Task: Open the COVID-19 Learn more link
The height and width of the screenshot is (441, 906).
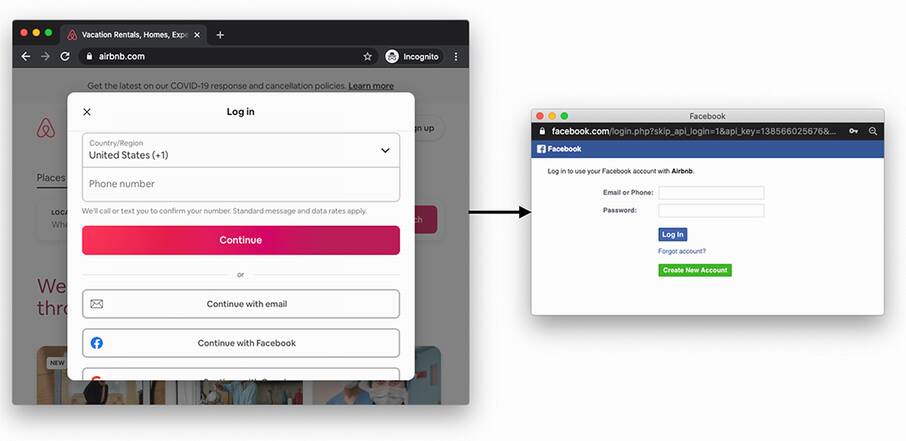Action: pyautogui.click(x=371, y=86)
